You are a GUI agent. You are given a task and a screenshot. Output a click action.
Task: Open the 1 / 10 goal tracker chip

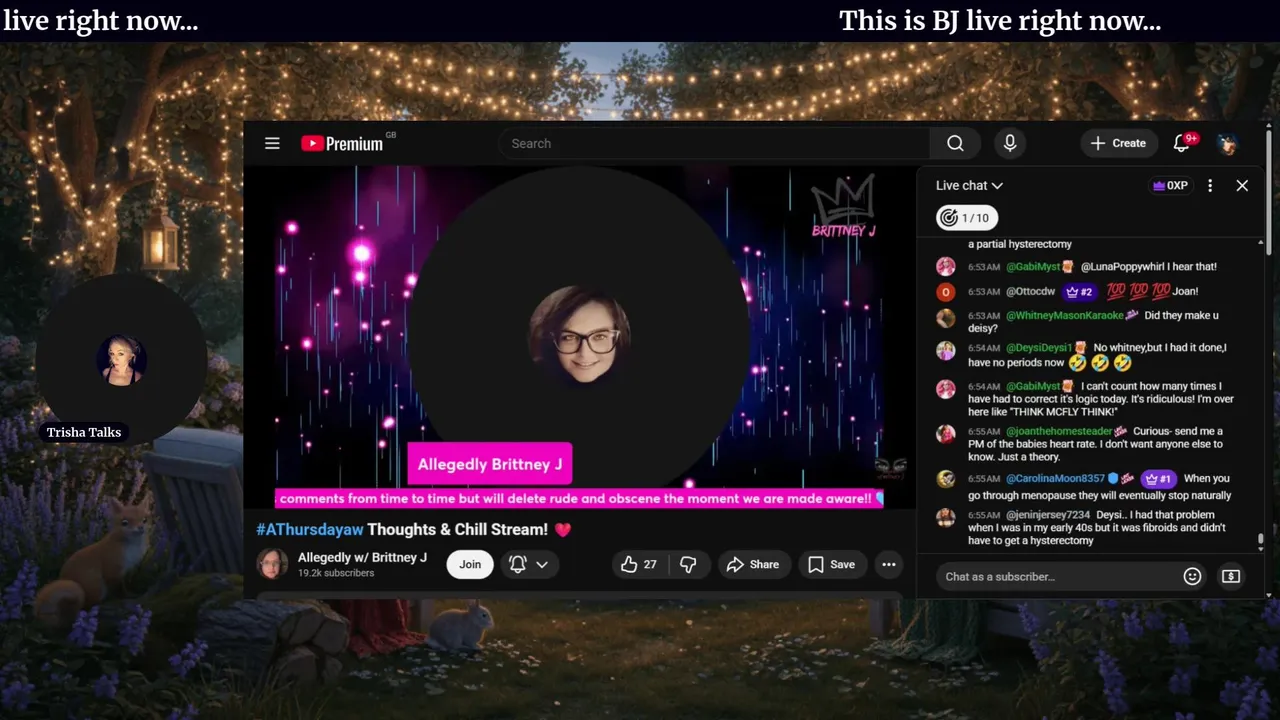pyautogui.click(x=966, y=218)
